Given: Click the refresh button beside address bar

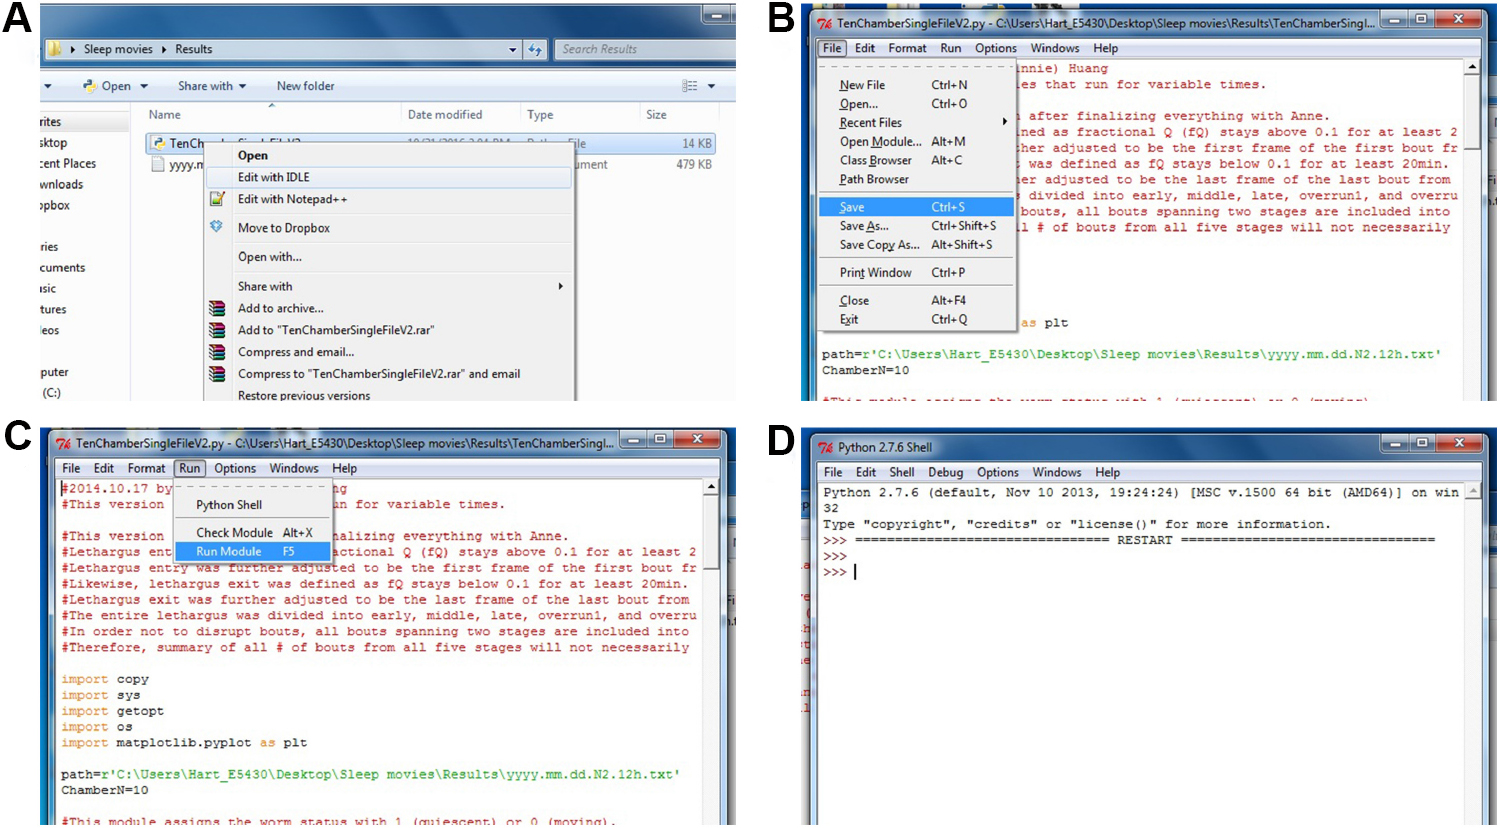Looking at the screenshot, I should click(535, 49).
